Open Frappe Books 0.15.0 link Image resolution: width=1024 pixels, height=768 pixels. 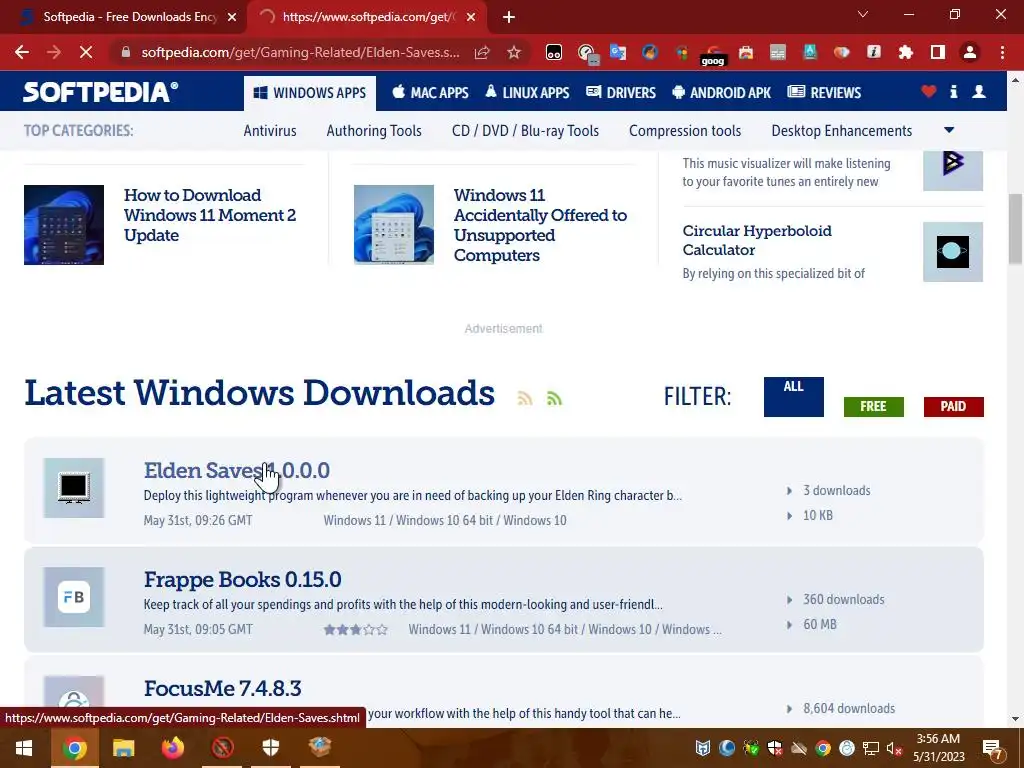(x=242, y=579)
